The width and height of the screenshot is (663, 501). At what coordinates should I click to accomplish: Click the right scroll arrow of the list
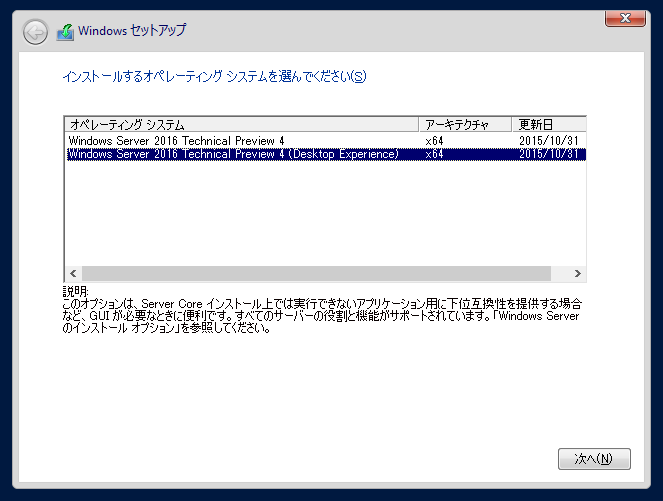pos(578,274)
